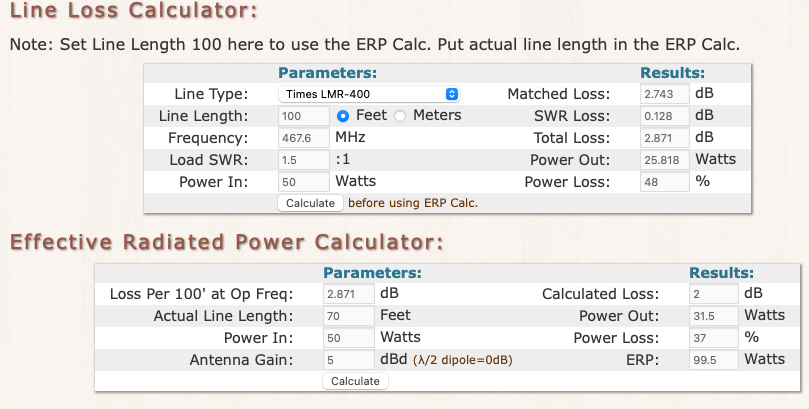
Task: Select the Feet radio button
Action: click(343, 116)
